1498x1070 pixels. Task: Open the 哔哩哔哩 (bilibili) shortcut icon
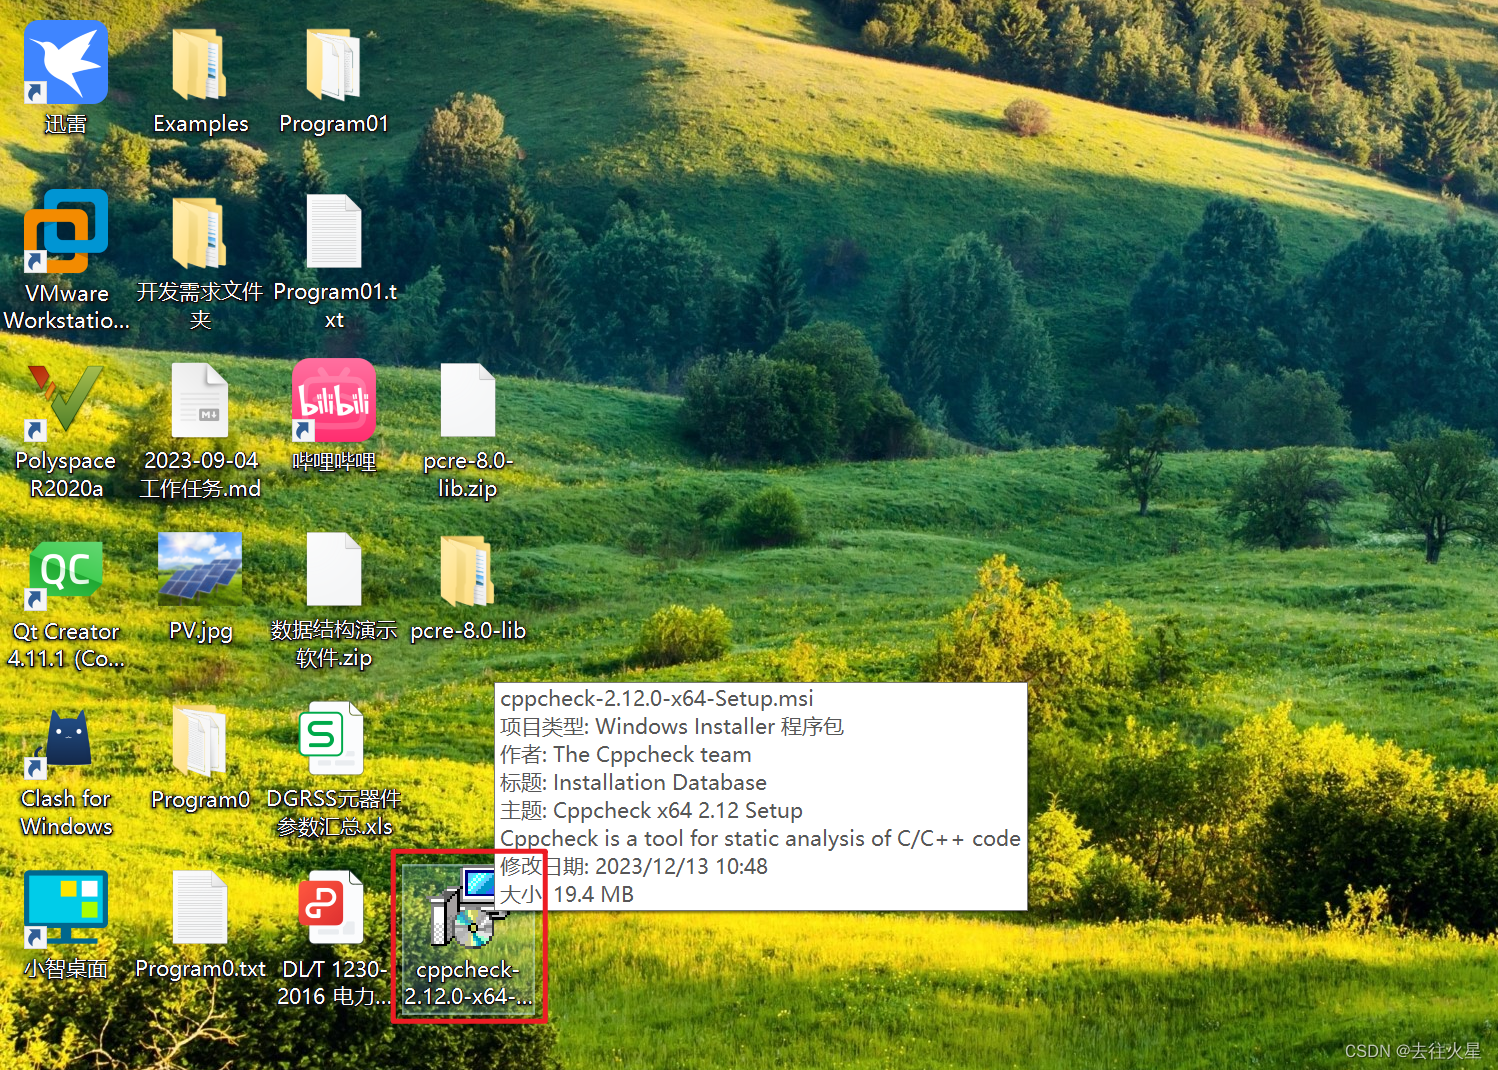334,400
